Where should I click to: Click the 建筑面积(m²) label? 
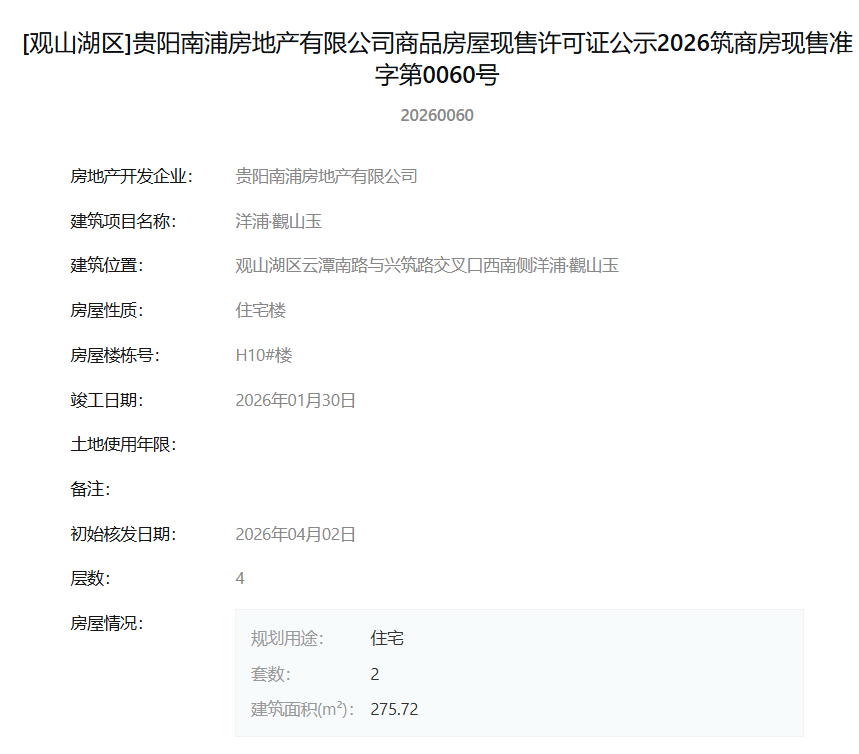click(x=302, y=710)
